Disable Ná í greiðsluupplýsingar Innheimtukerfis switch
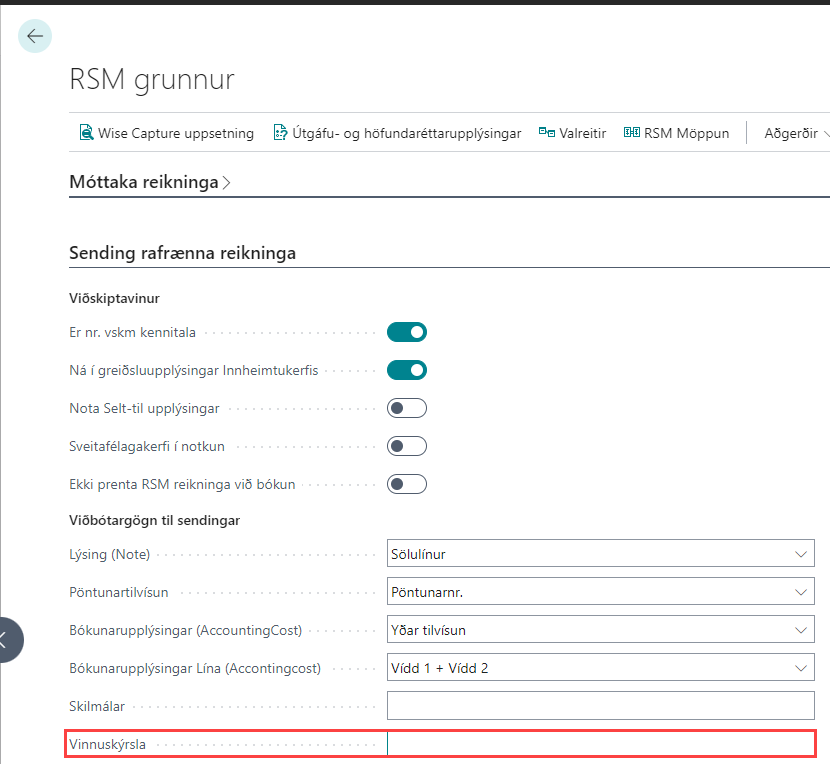 (x=407, y=370)
